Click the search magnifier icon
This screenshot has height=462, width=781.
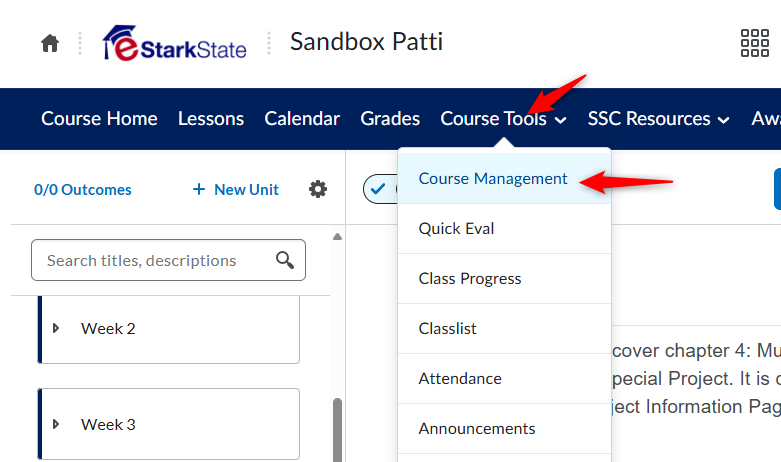click(285, 260)
